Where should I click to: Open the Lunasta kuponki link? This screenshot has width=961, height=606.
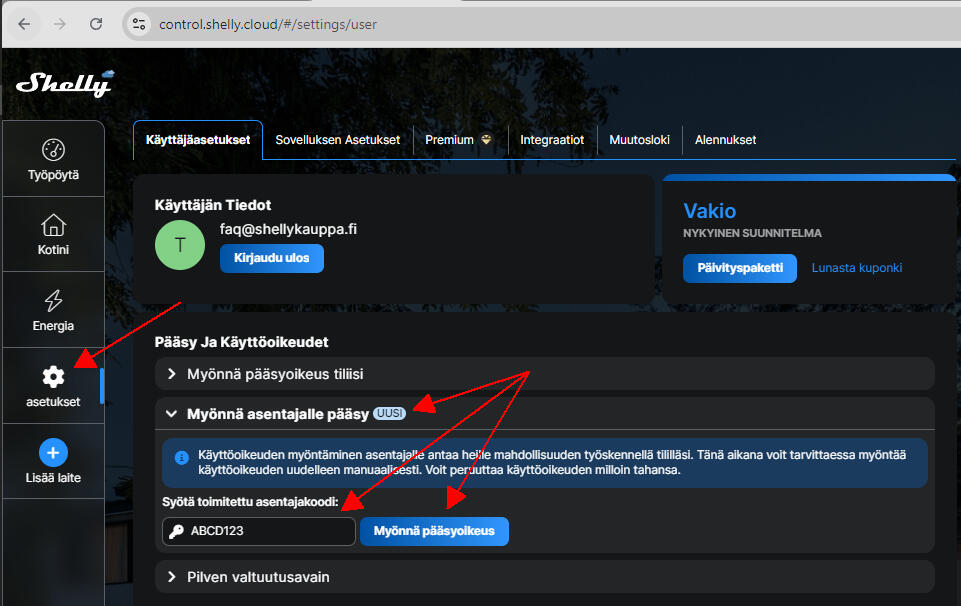coord(856,268)
